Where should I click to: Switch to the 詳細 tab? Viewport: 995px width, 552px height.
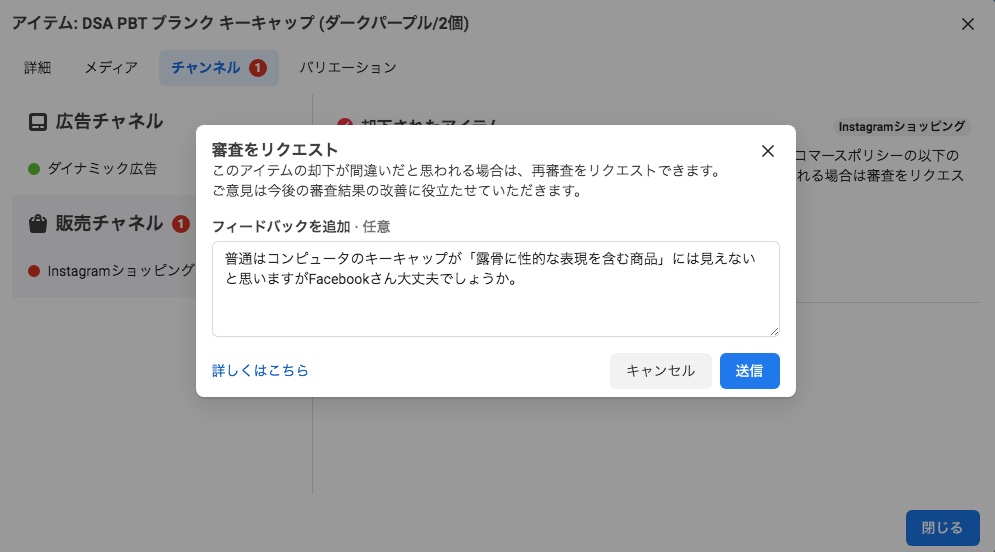pyautogui.click(x=37, y=67)
